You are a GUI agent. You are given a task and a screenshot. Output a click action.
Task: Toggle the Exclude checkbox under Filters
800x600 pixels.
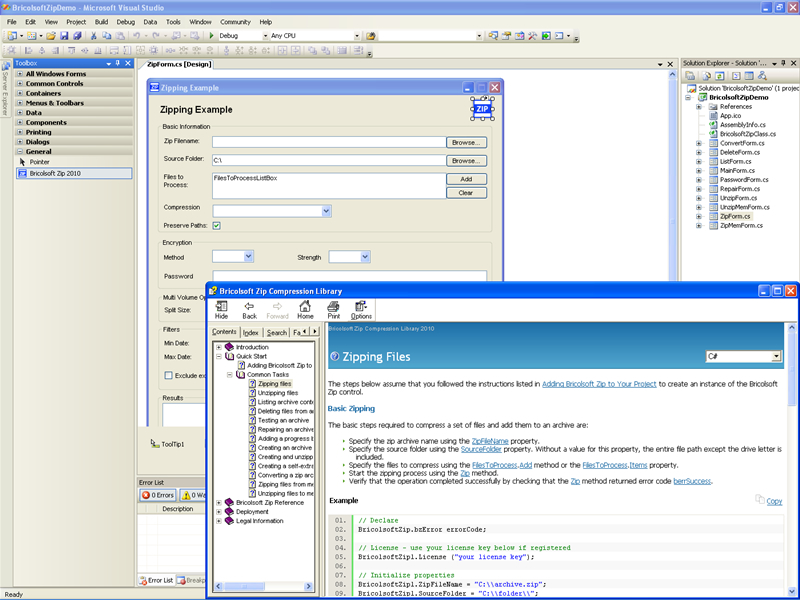(168, 376)
